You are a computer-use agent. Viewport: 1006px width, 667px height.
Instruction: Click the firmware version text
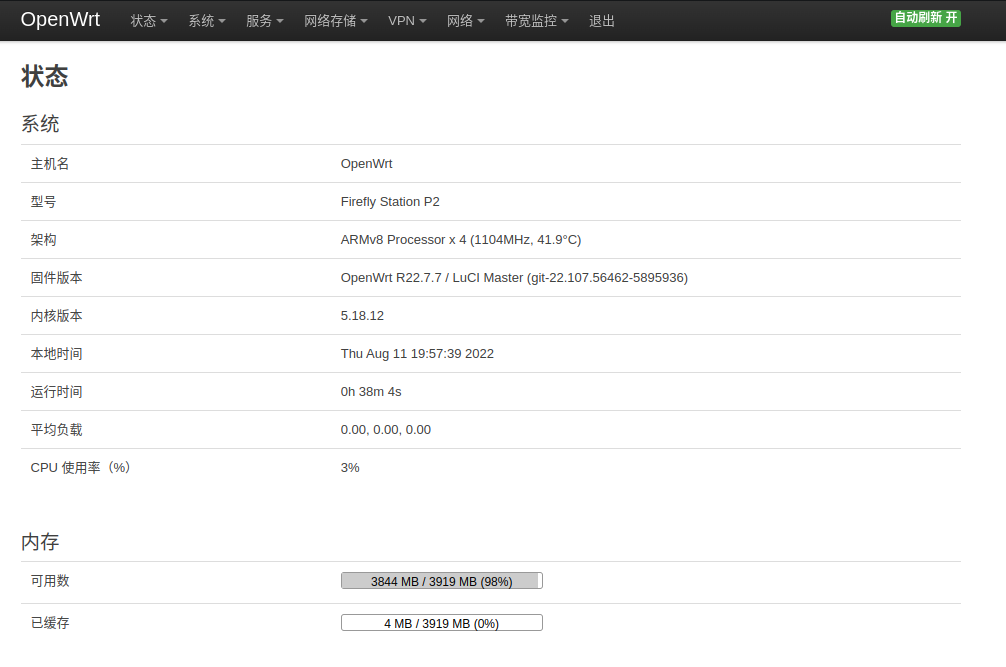[514, 278]
